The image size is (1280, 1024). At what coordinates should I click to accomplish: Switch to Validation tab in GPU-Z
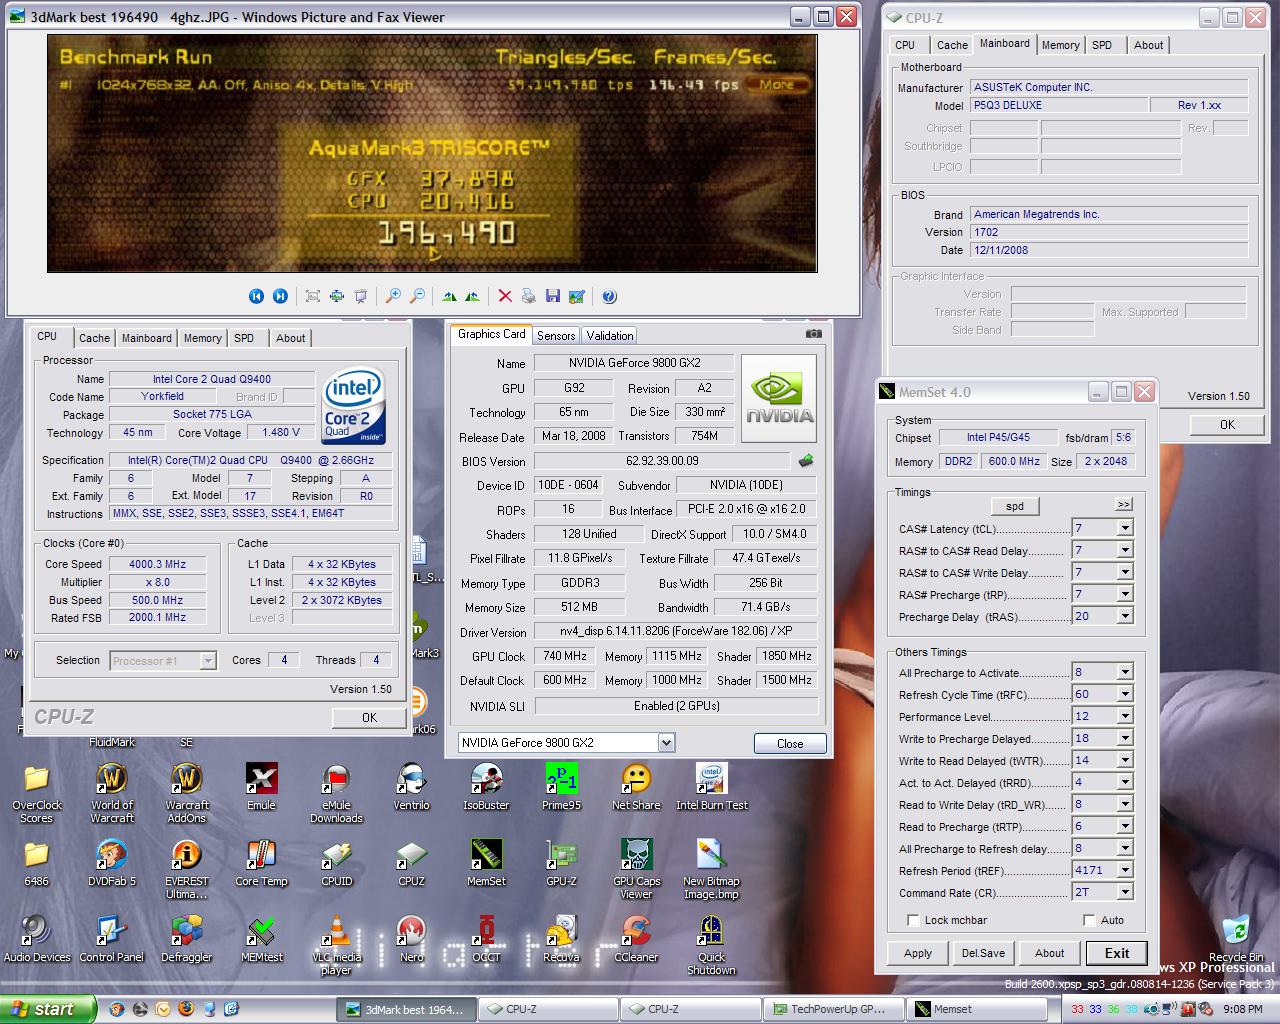coord(610,336)
